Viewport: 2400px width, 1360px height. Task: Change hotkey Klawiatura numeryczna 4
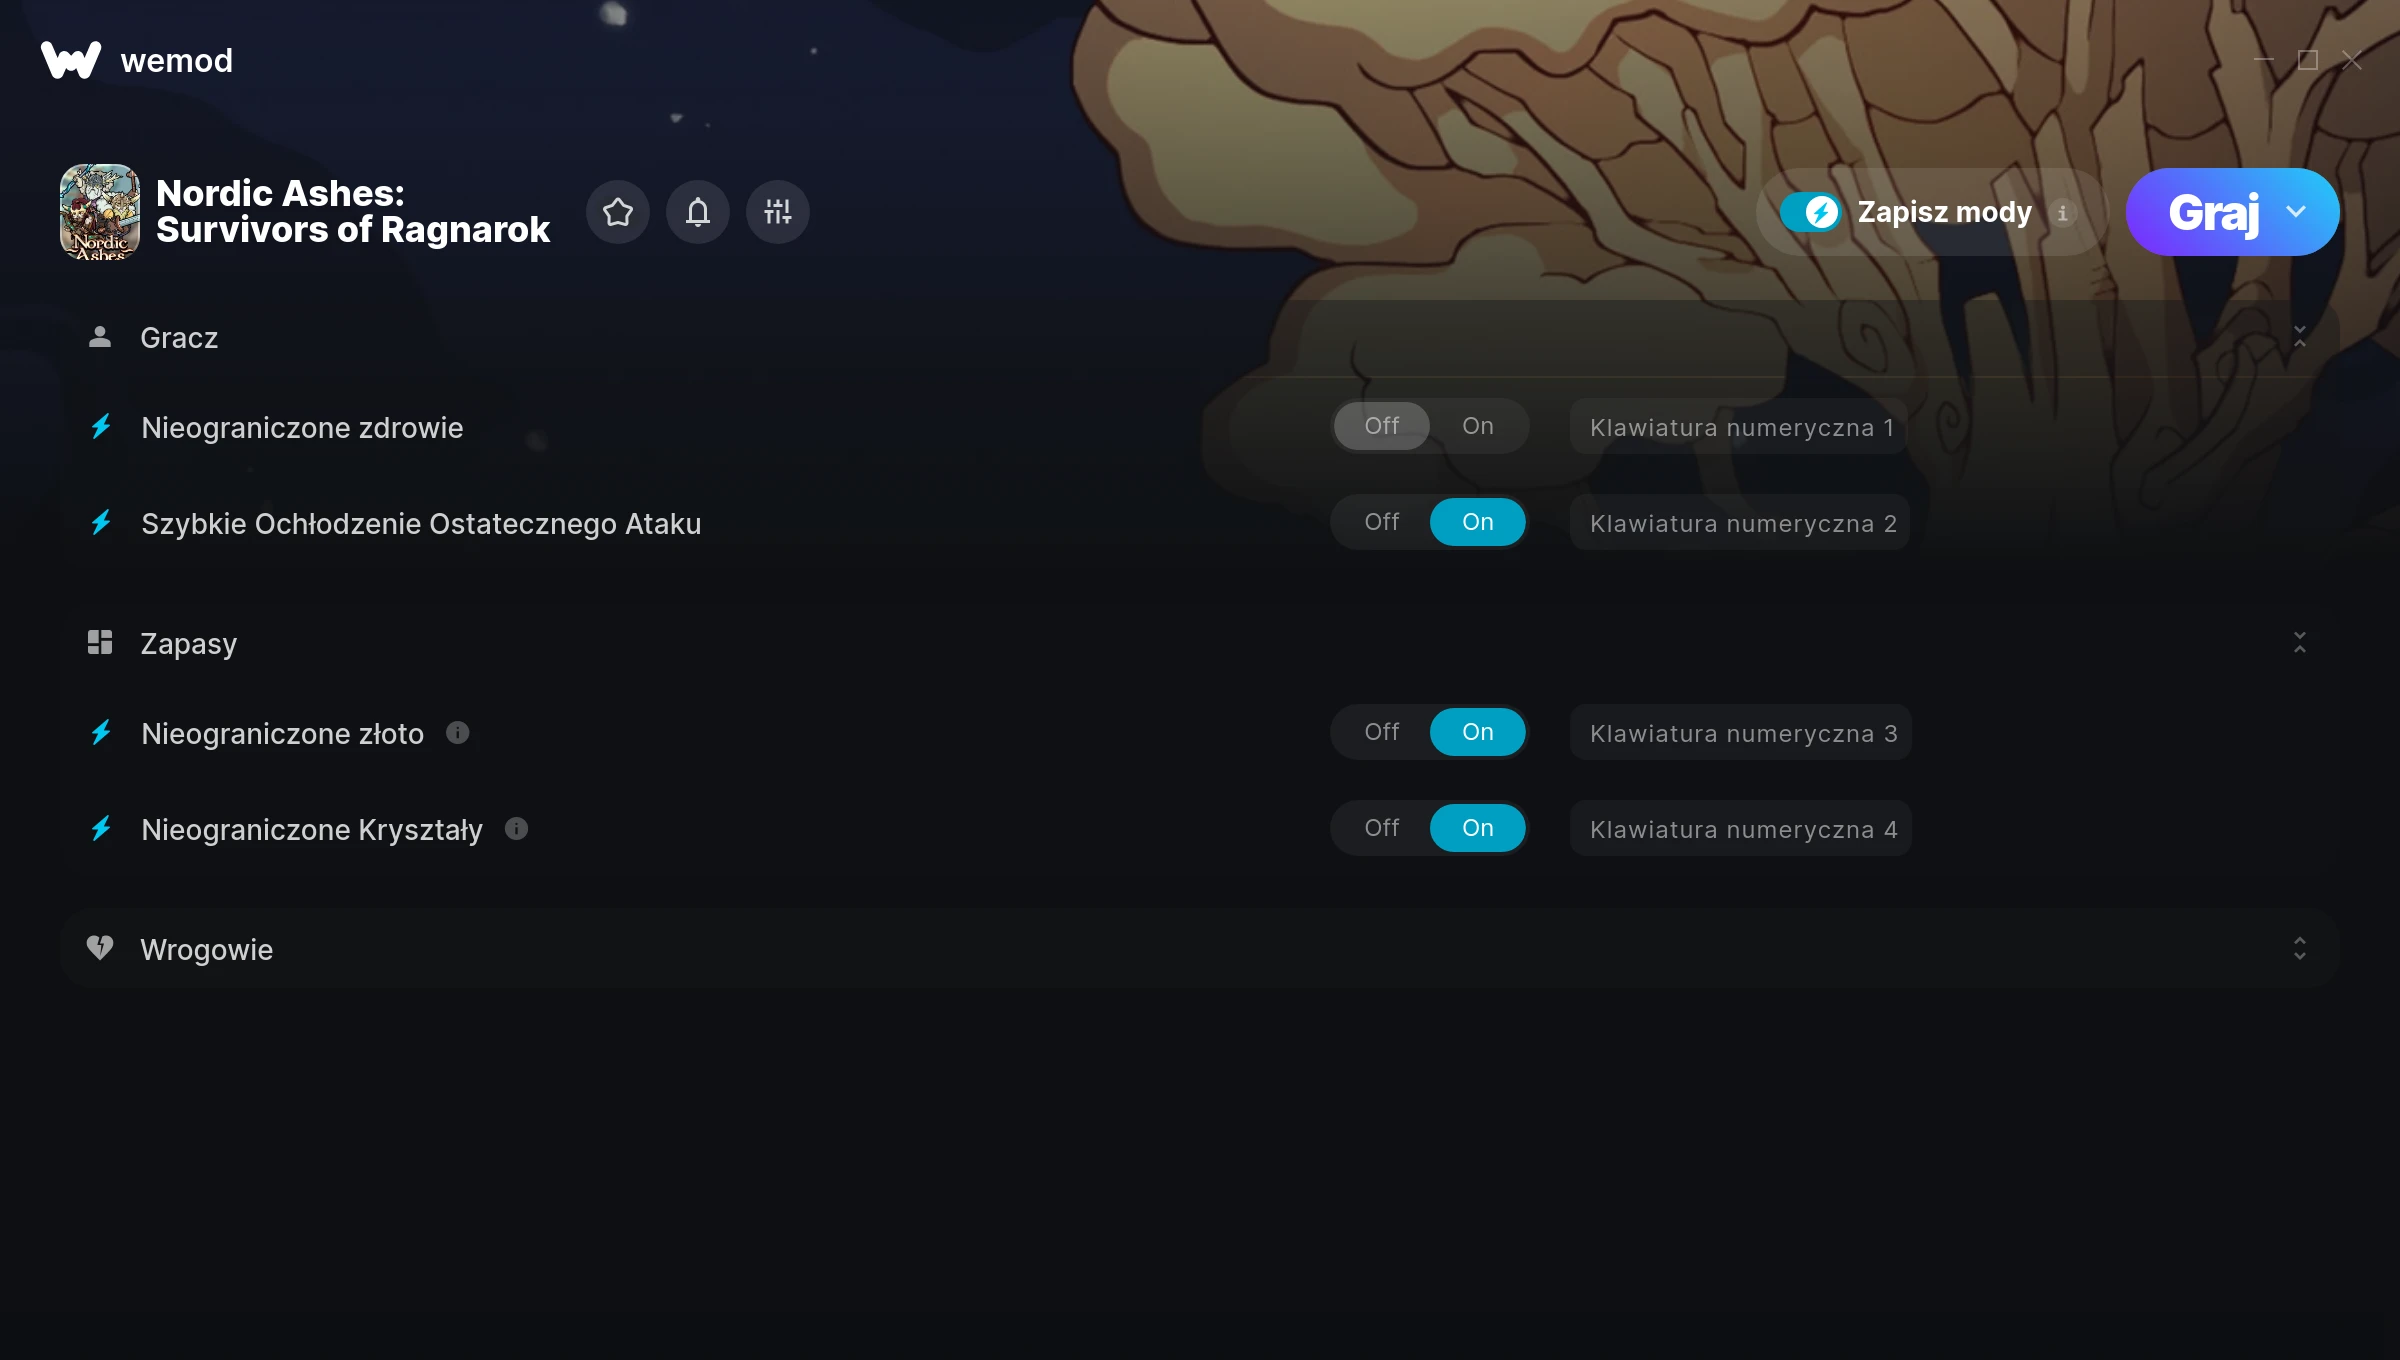1741,829
